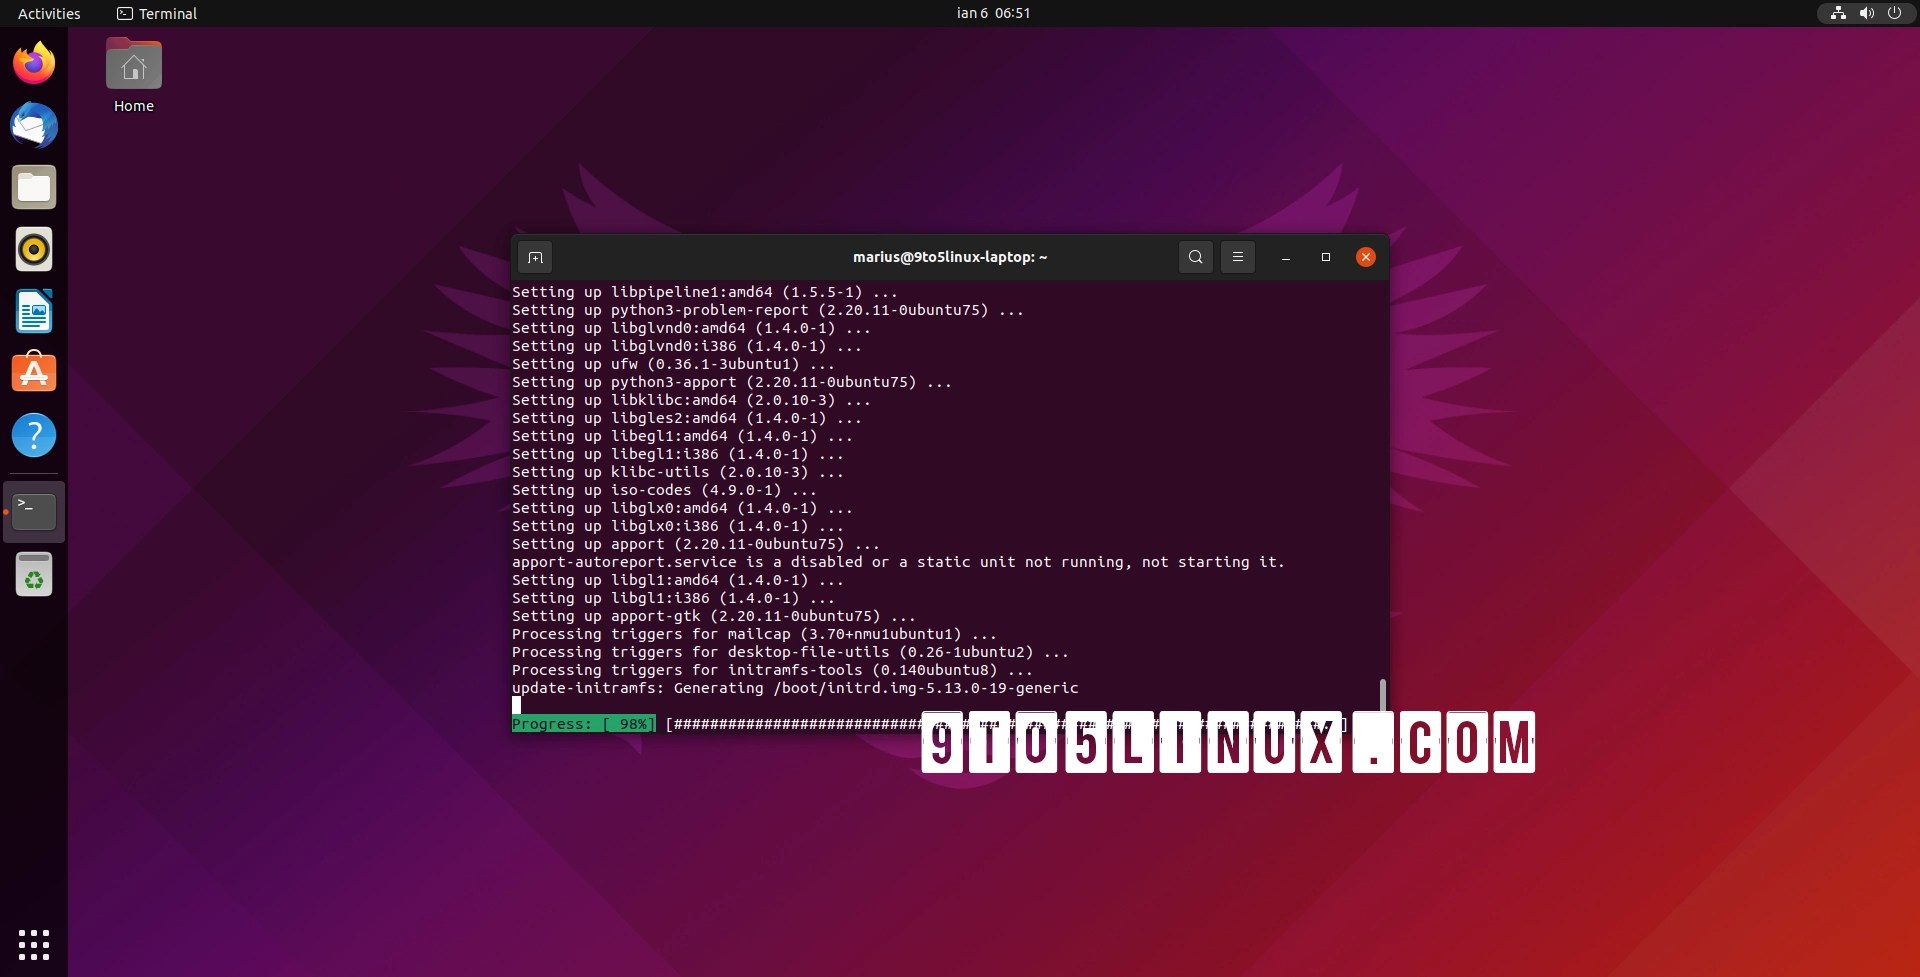Launch the Files application
Screen dimensions: 1920x977
(34, 187)
